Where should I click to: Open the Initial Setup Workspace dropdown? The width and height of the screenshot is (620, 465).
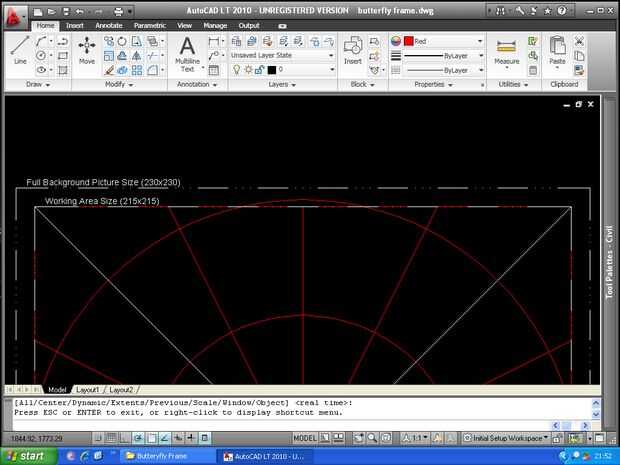point(507,438)
